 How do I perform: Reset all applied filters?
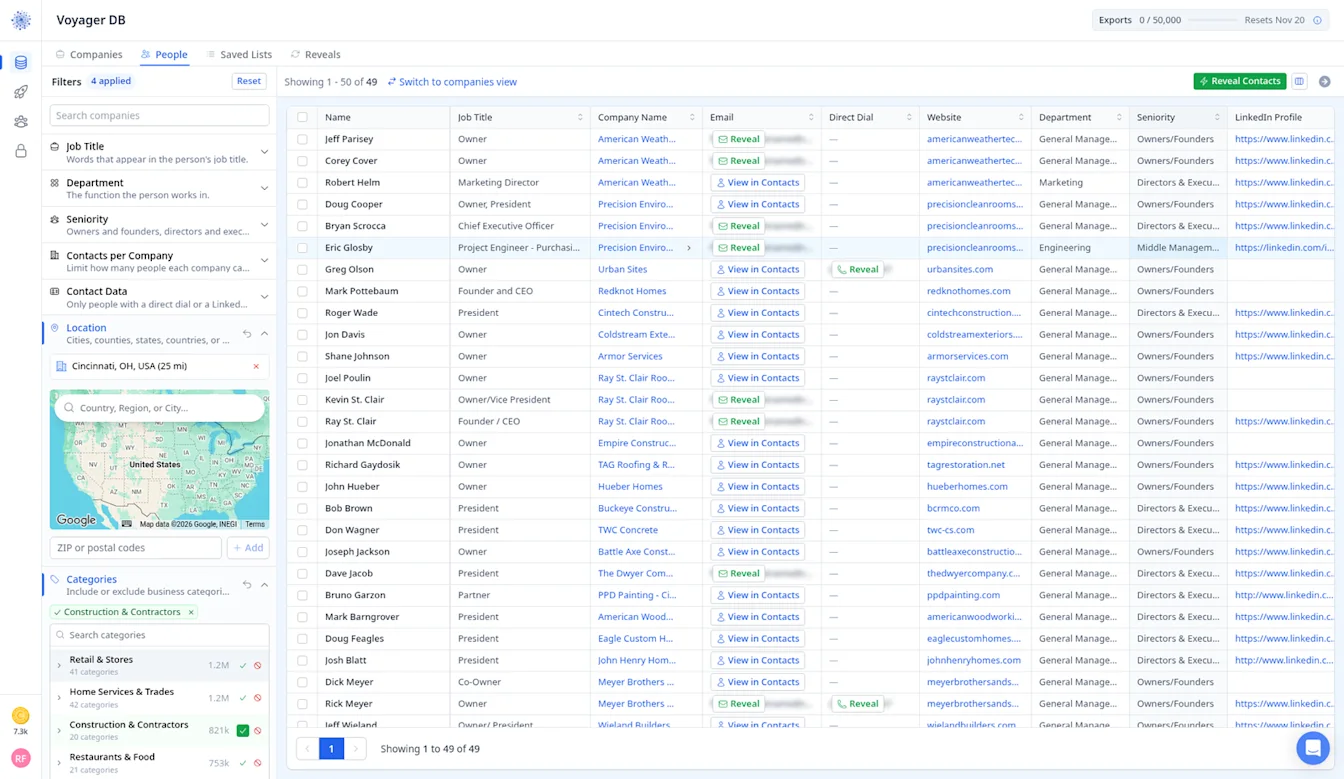pyautogui.click(x=249, y=81)
